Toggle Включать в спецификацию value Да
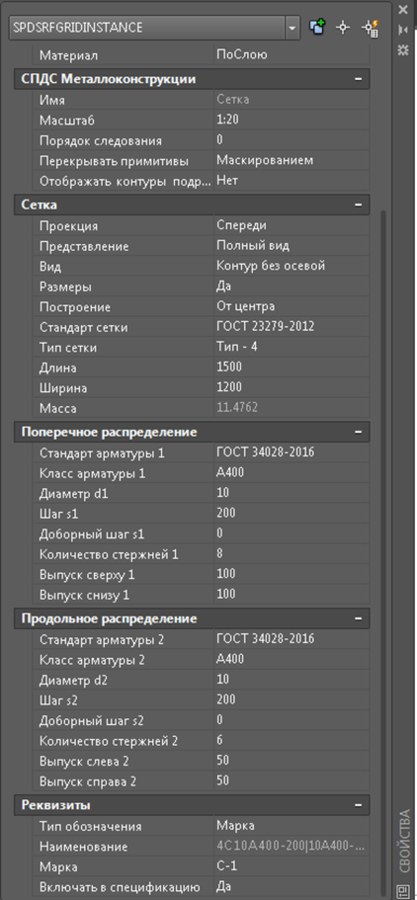 (x=291, y=886)
